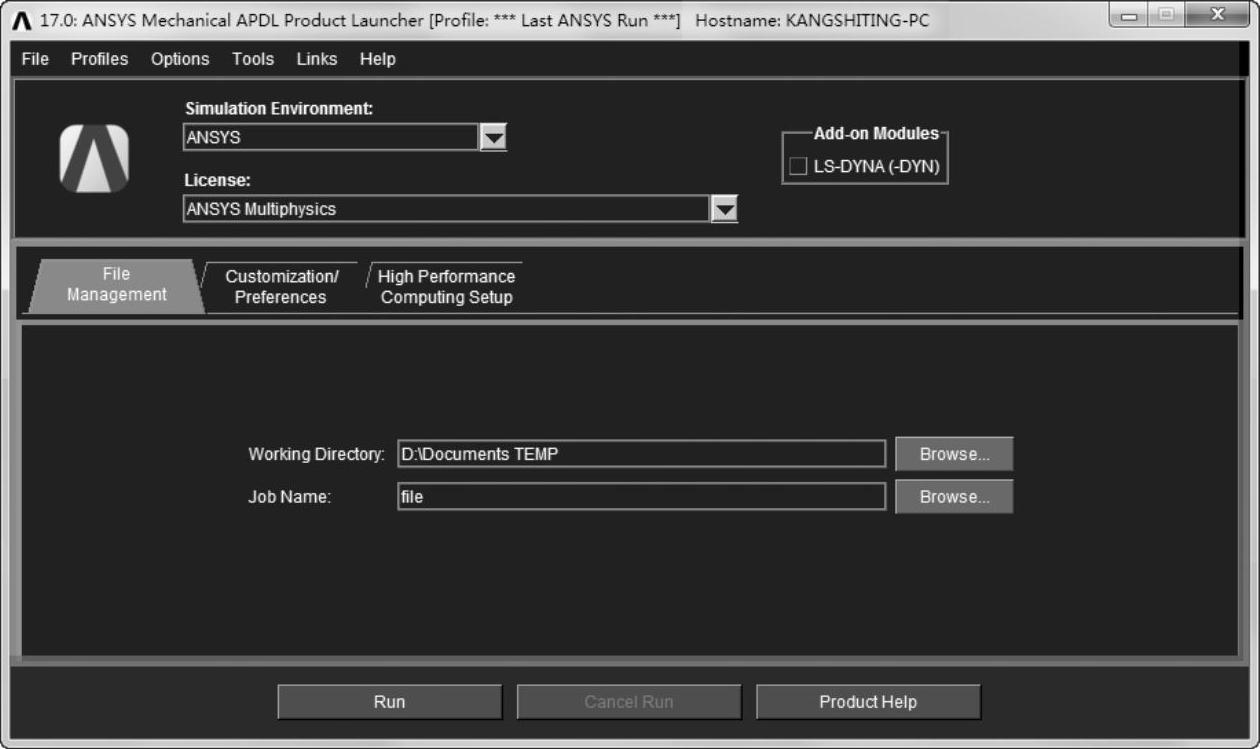This screenshot has height=749, width=1260.
Task: Click the Cancel Run button
Action: [629, 702]
